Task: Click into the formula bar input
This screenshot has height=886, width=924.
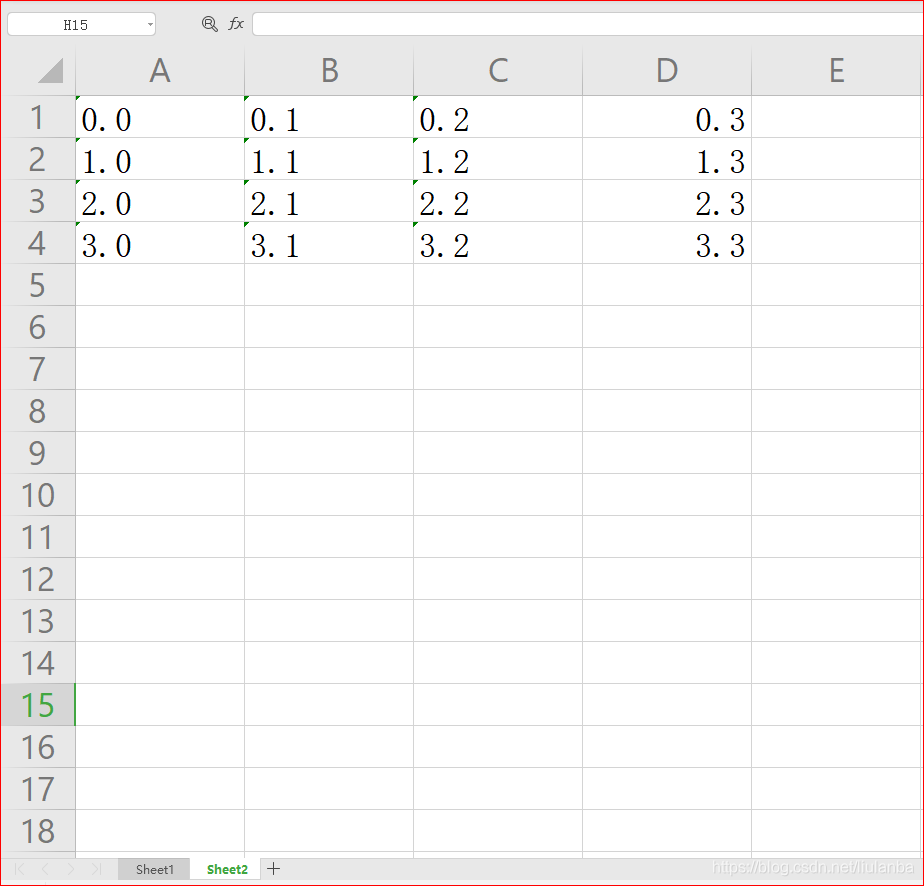Action: coord(588,24)
